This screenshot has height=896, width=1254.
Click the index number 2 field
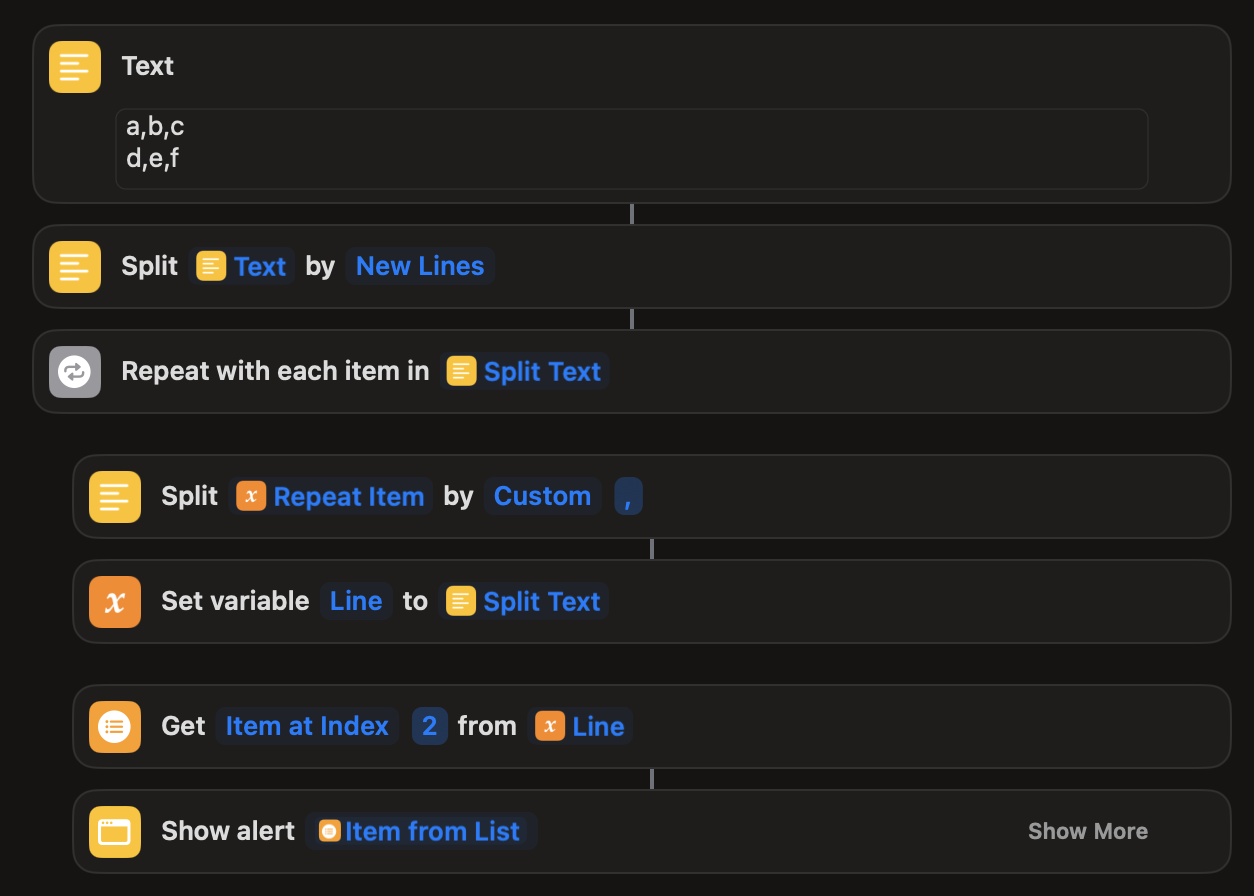point(429,727)
